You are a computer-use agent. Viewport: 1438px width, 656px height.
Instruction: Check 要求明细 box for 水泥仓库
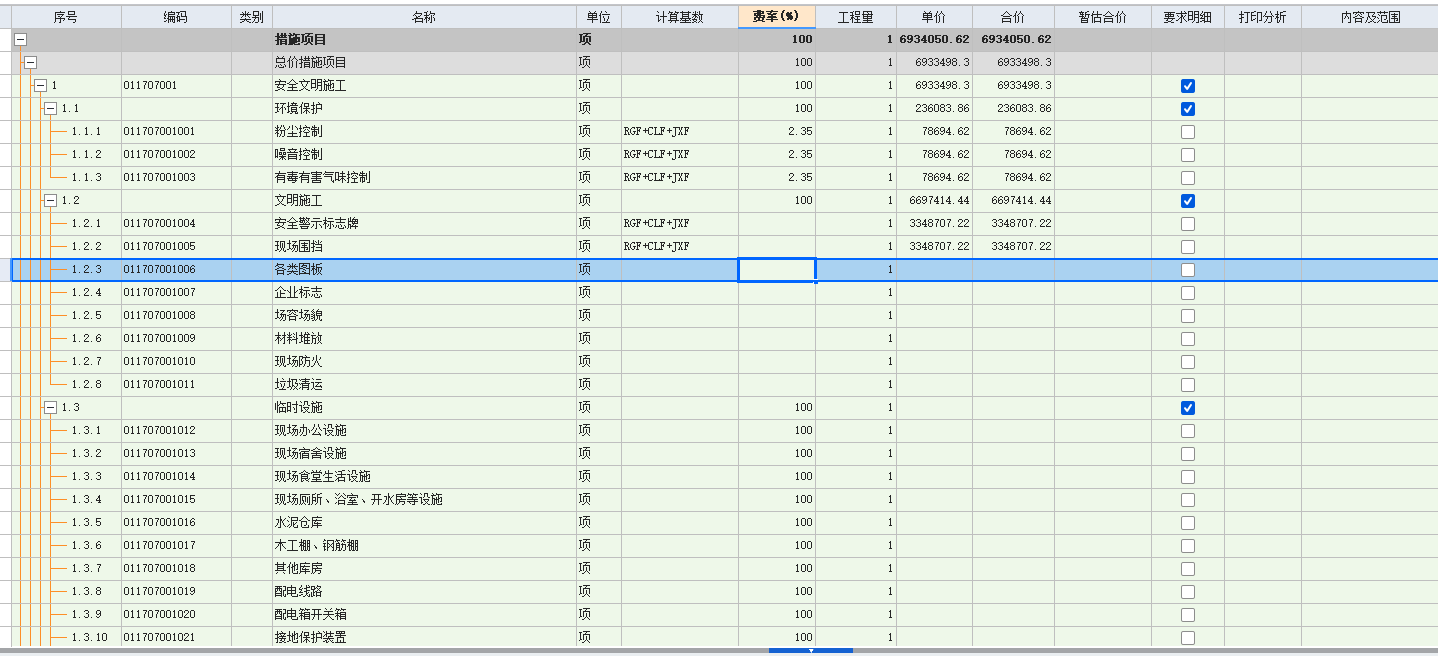click(1187, 523)
